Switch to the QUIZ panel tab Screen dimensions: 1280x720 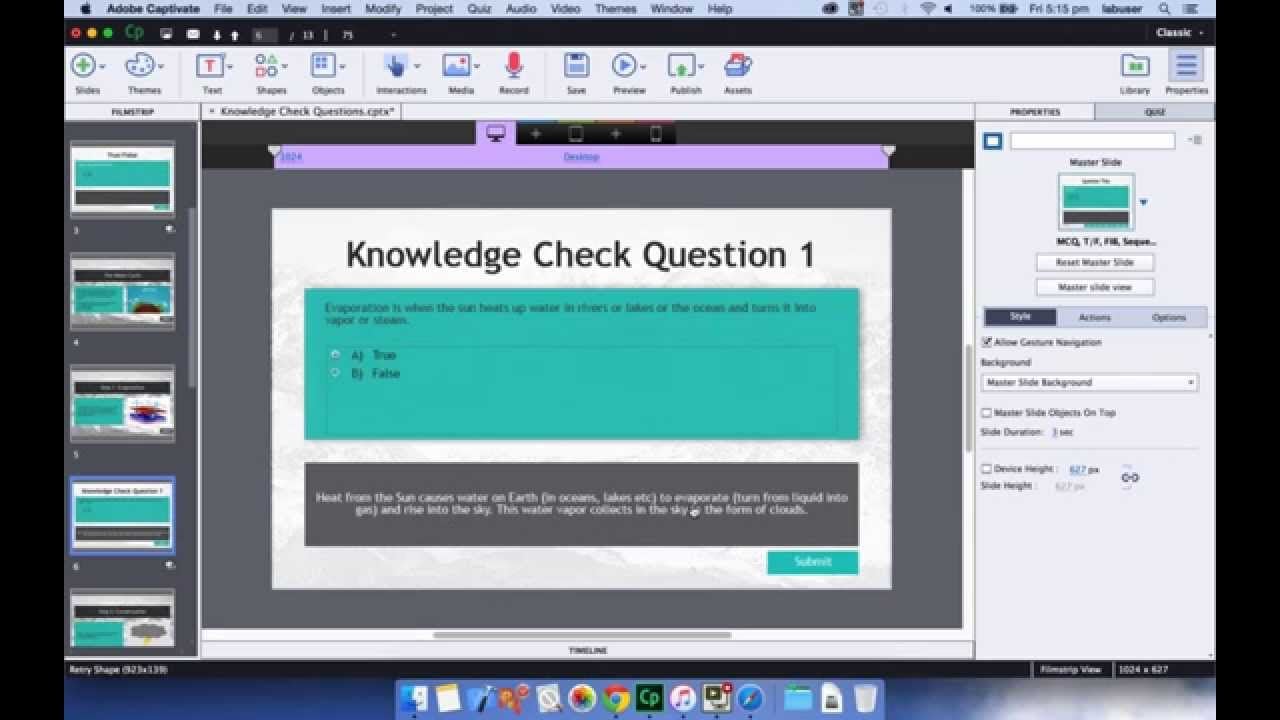tap(1155, 112)
